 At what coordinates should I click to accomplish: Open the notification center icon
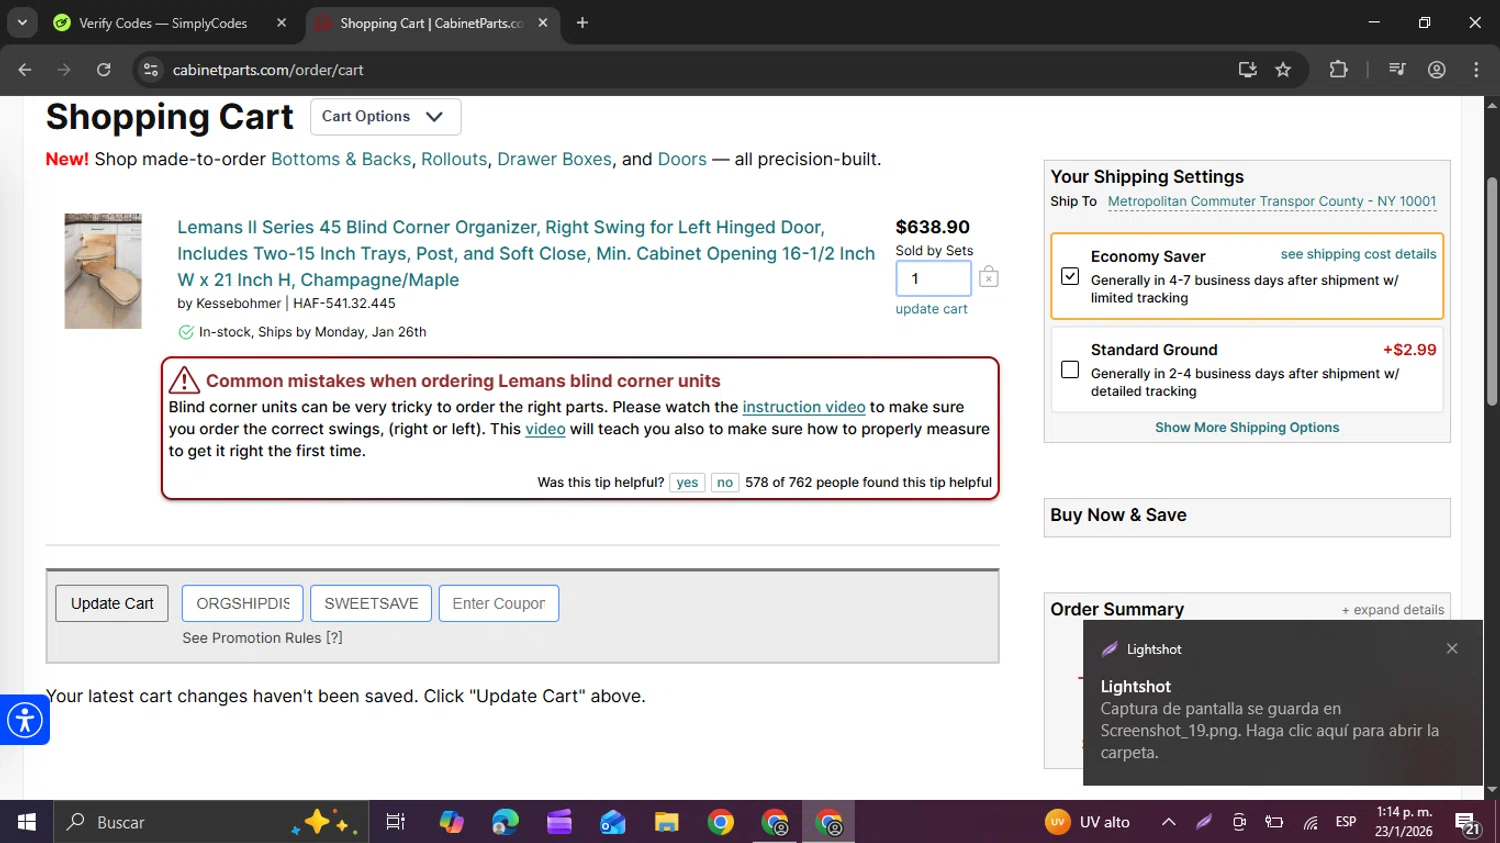(x=1468, y=823)
